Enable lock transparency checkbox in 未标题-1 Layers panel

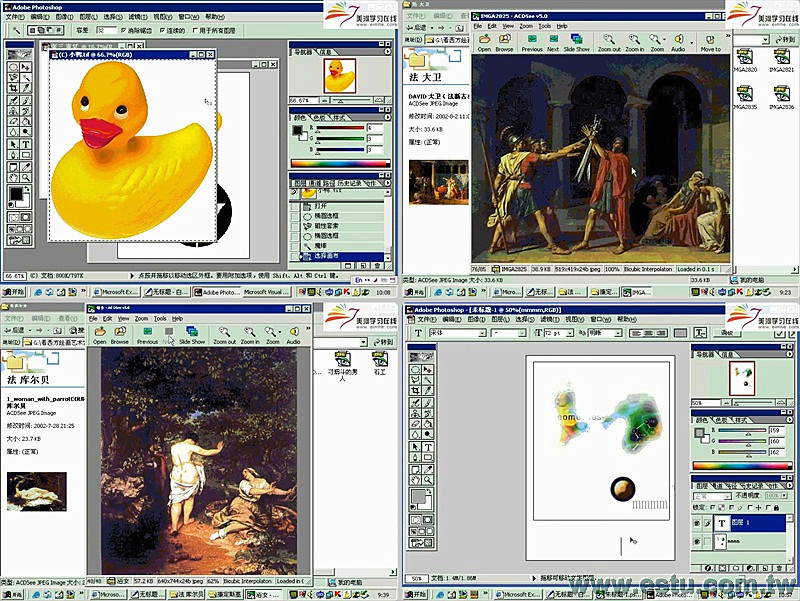[713, 508]
